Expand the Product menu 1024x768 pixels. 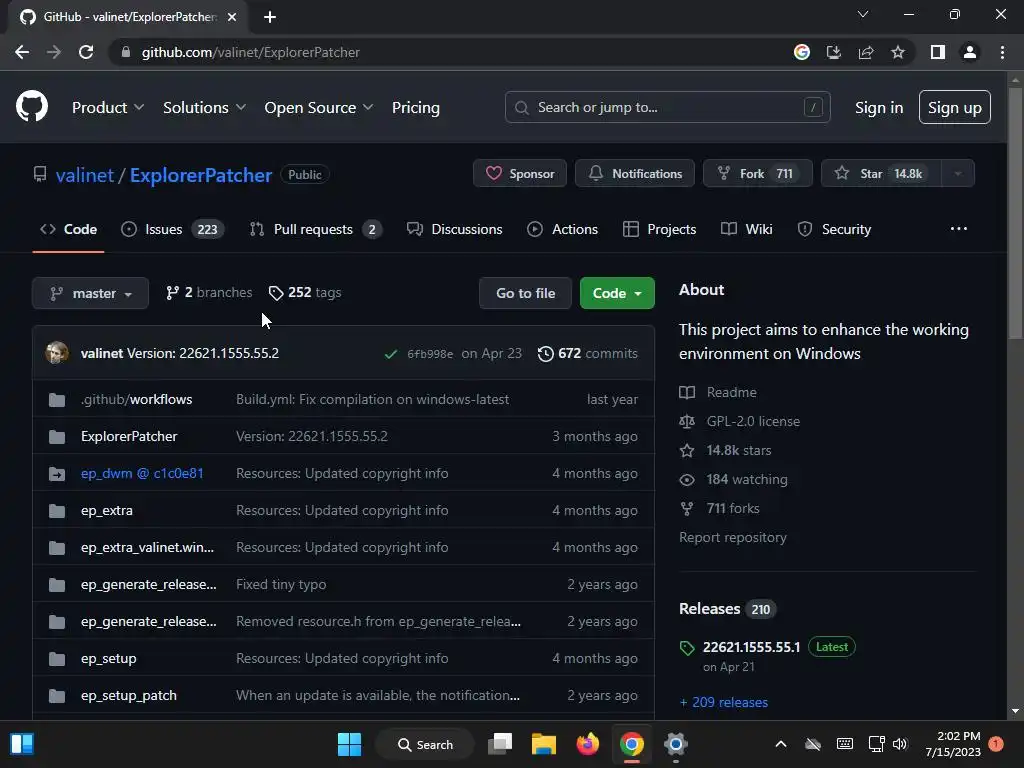click(108, 108)
